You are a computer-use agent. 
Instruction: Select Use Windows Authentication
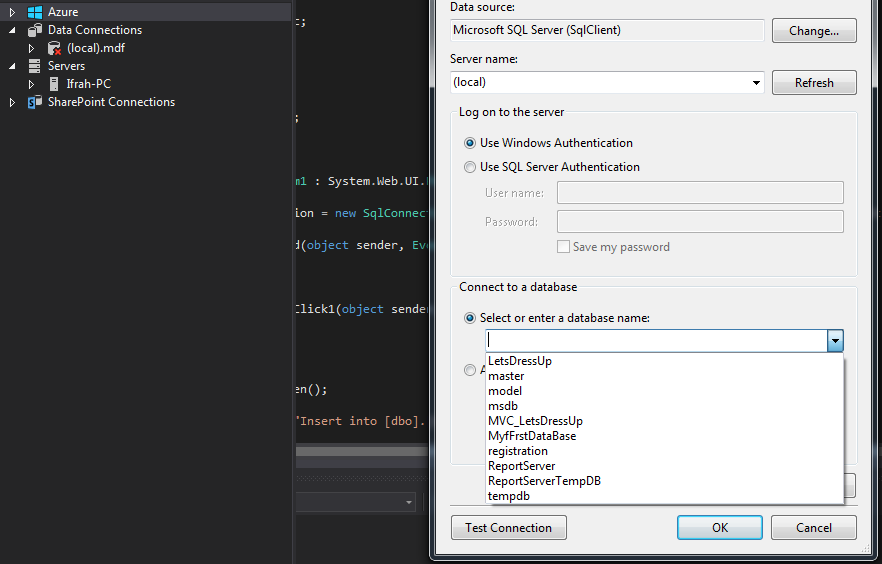470,143
